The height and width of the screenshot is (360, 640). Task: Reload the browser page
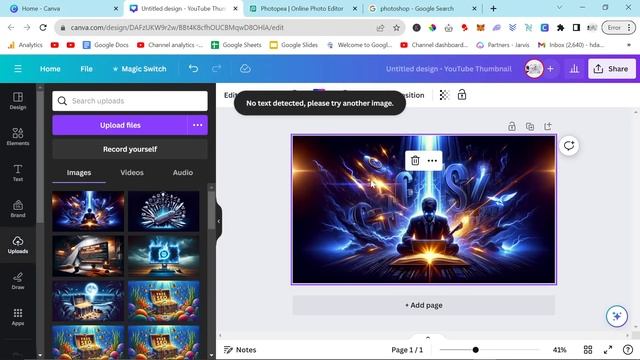pos(43,28)
